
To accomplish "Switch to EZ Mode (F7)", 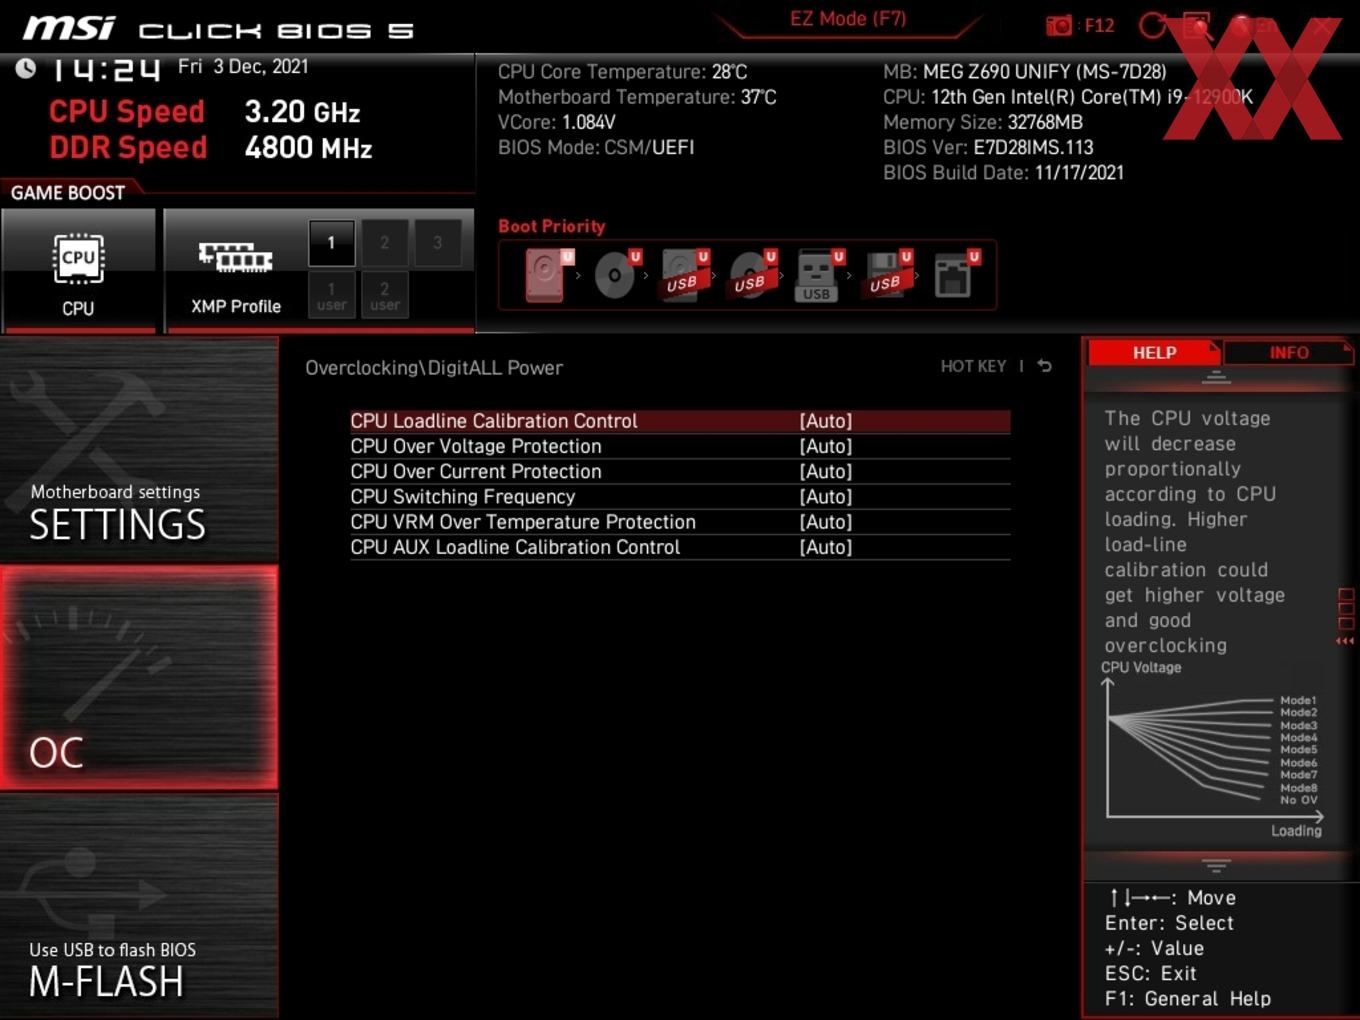I will point(848,18).
